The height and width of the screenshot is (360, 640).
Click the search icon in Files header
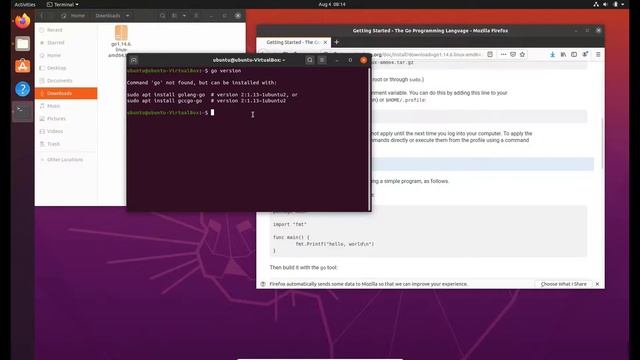[162, 16]
